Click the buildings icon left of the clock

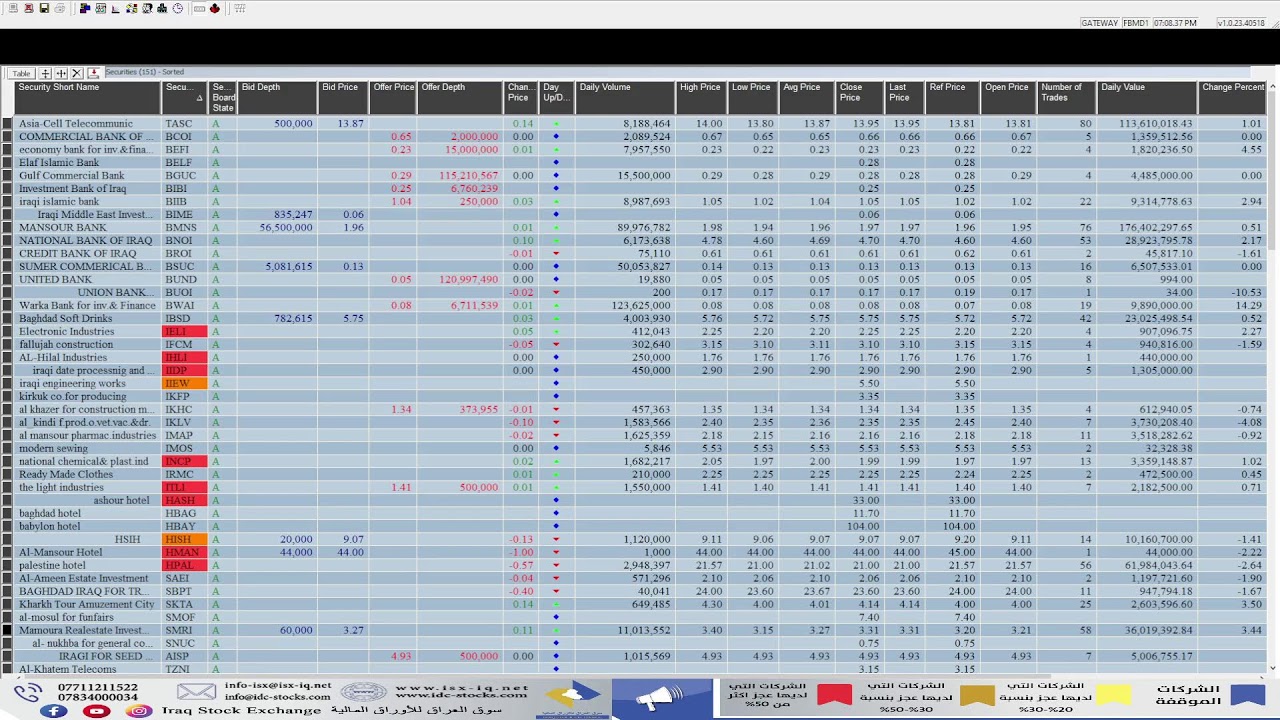click(162, 8)
